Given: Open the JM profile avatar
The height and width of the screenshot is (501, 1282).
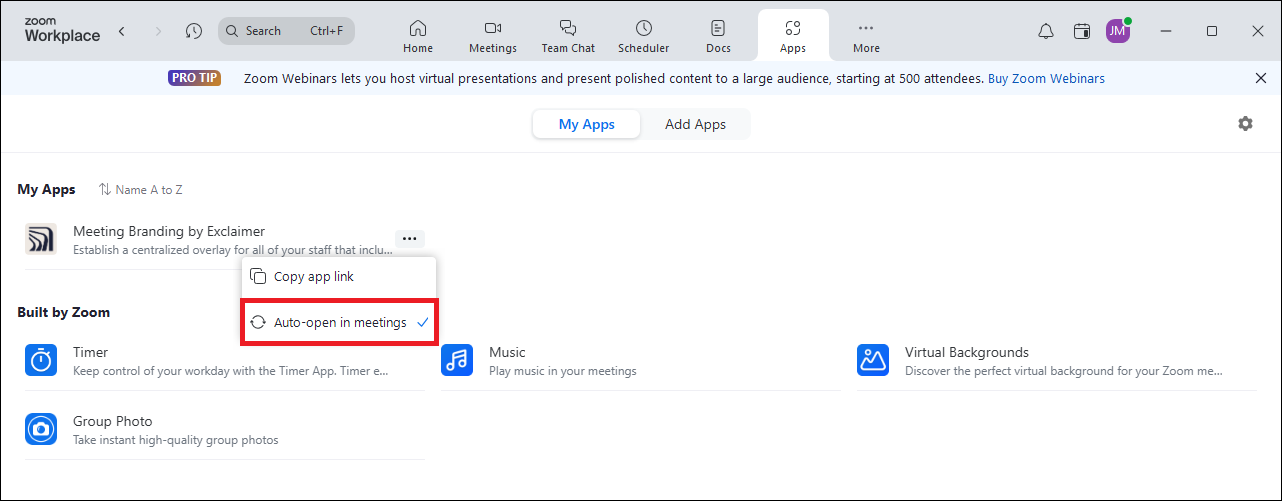Looking at the screenshot, I should pos(1118,31).
